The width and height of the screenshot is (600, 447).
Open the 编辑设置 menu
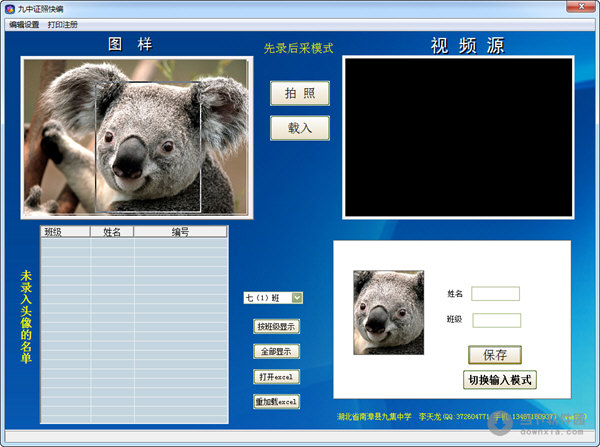click(x=24, y=25)
